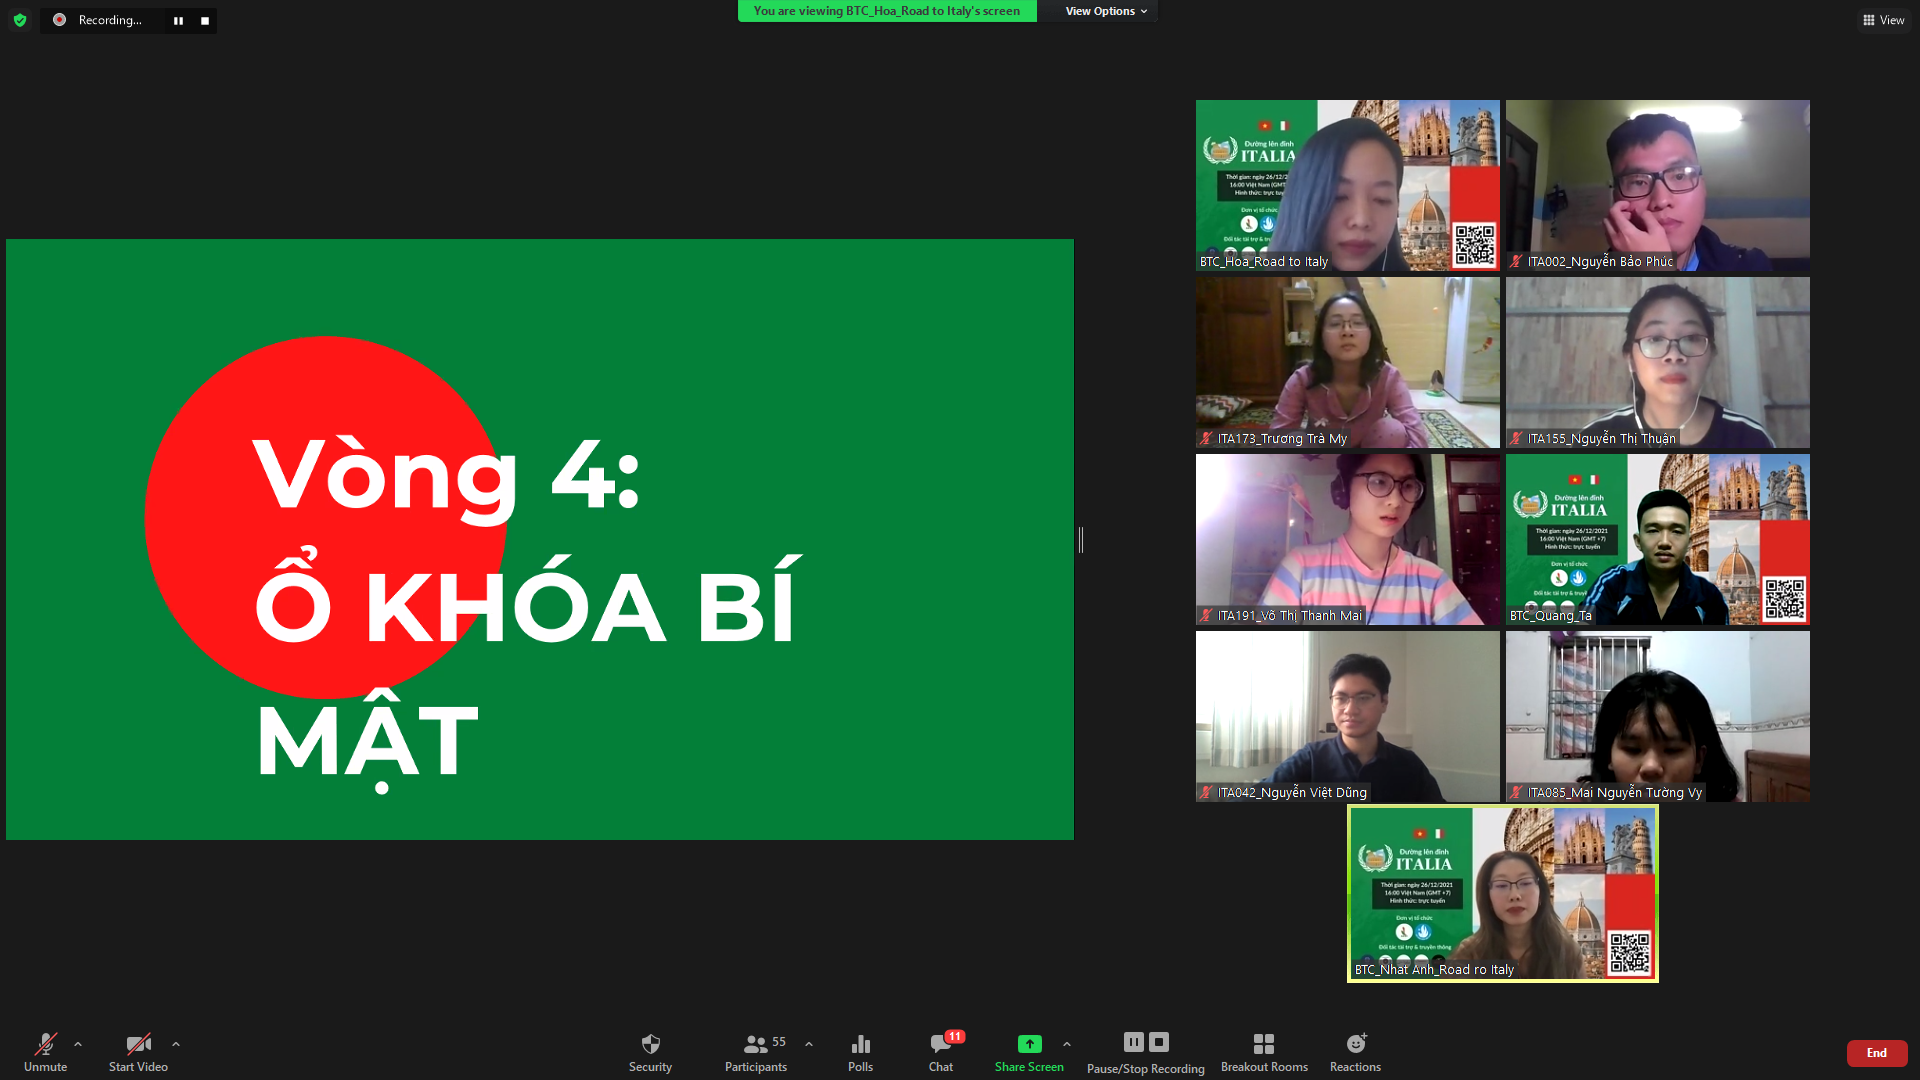Select BTC_Nhat Anh video thumbnail
The image size is (1920, 1080).
click(x=1502, y=893)
